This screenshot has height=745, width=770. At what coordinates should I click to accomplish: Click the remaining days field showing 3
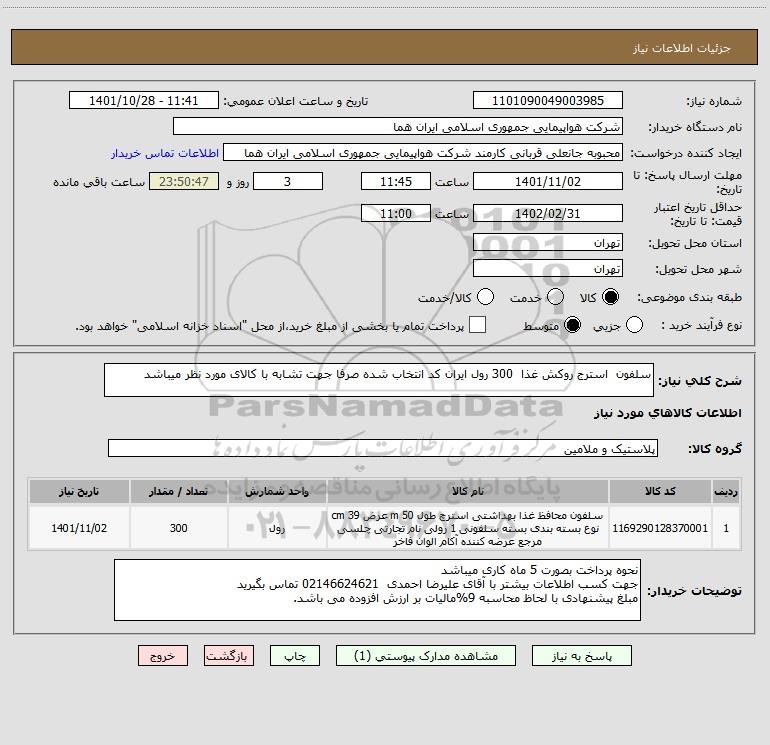click(288, 181)
